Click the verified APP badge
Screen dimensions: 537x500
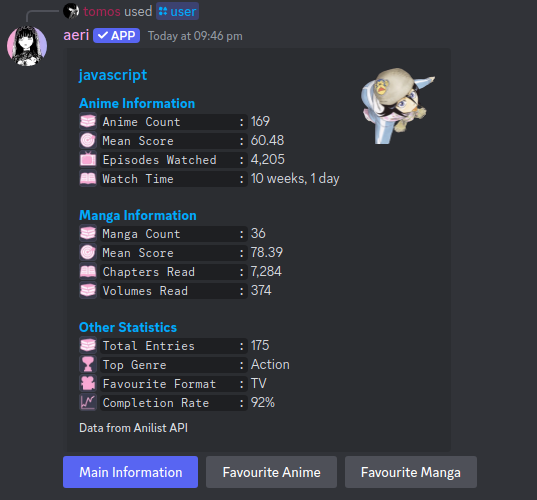point(116,36)
